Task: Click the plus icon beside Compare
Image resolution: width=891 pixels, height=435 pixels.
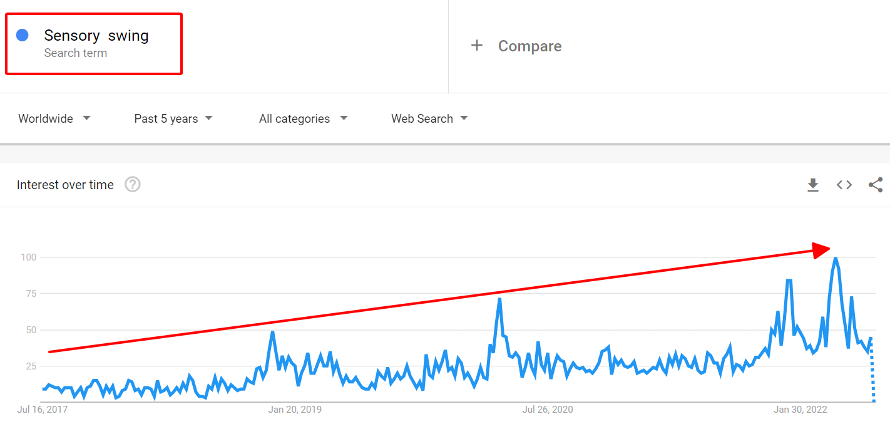Action: coord(477,46)
